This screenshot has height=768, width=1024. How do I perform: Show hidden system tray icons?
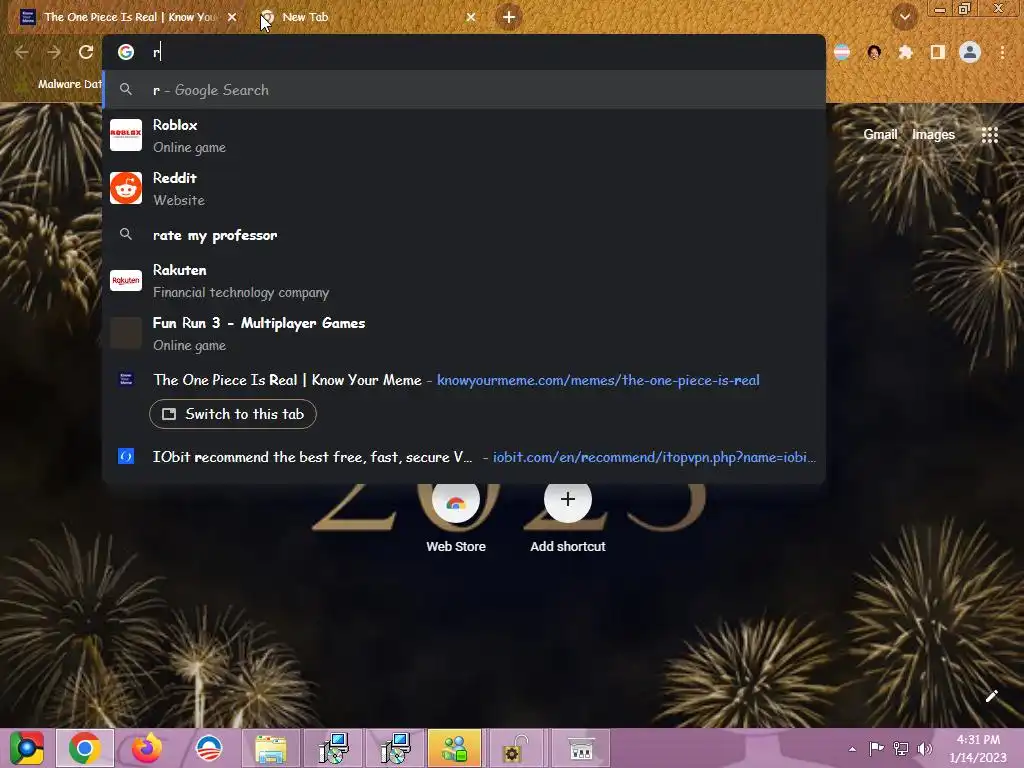tap(852, 749)
